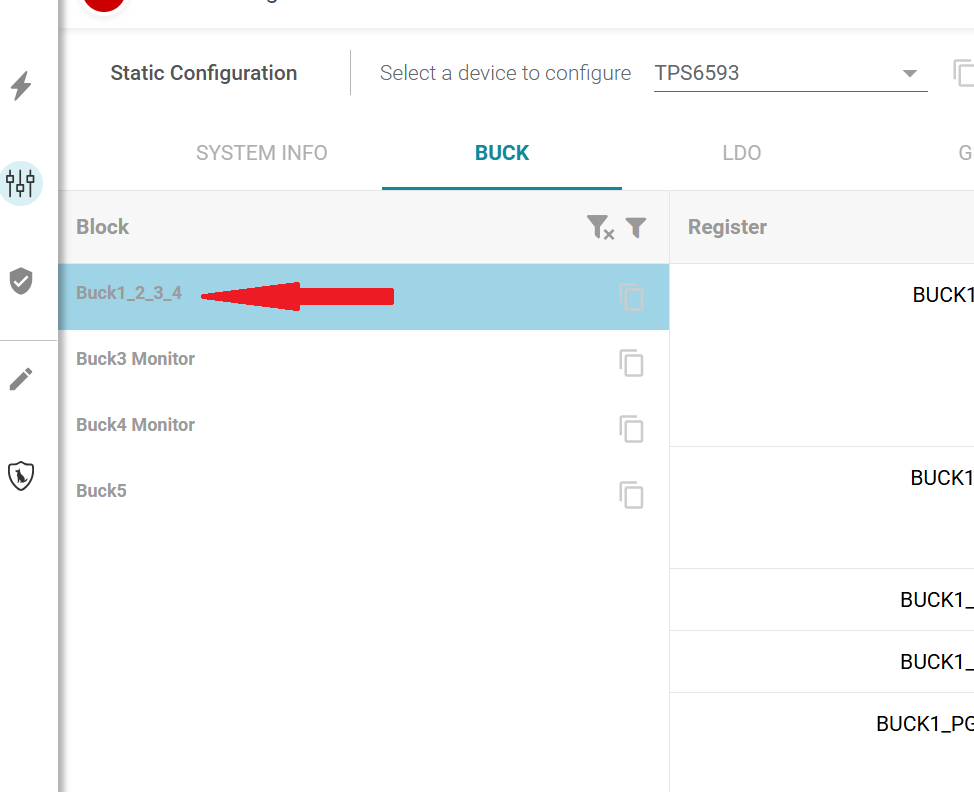The width and height of the screenshot is (974, 792).
Task: Click the Block column header
Action: click(102, 227)
